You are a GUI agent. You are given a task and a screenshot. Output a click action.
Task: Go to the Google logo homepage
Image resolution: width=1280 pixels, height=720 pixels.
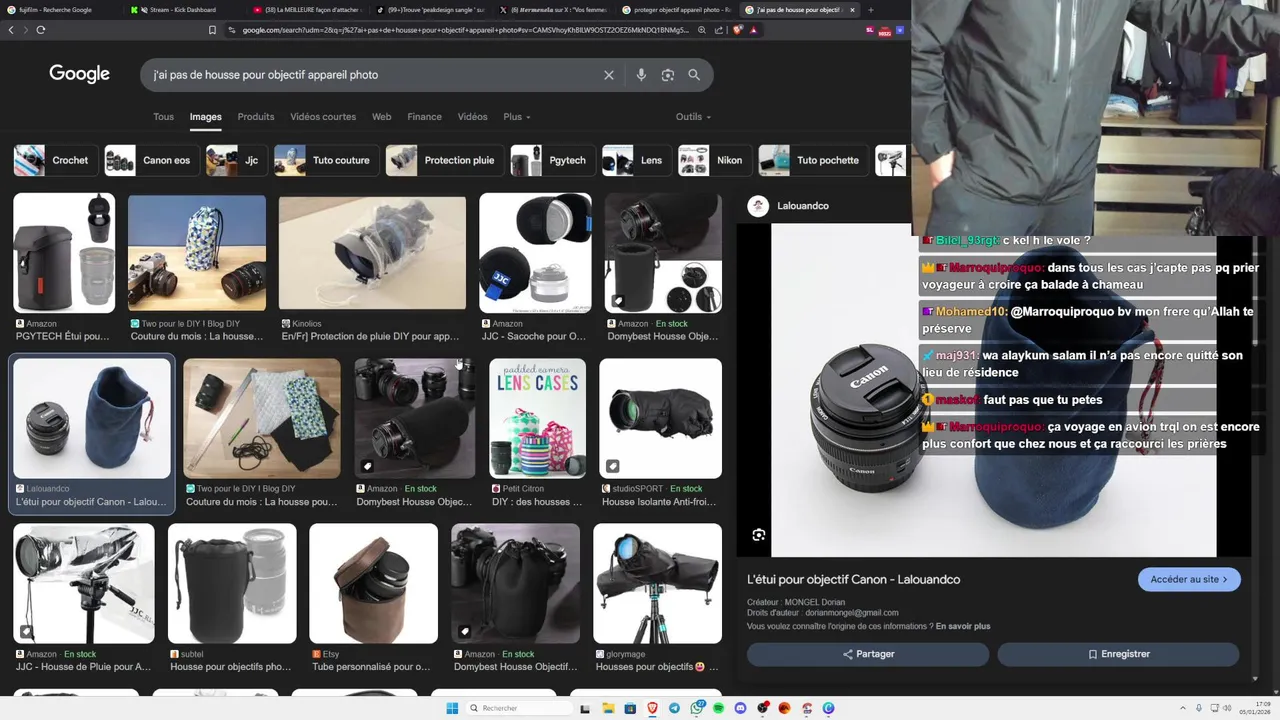(79, 74)
